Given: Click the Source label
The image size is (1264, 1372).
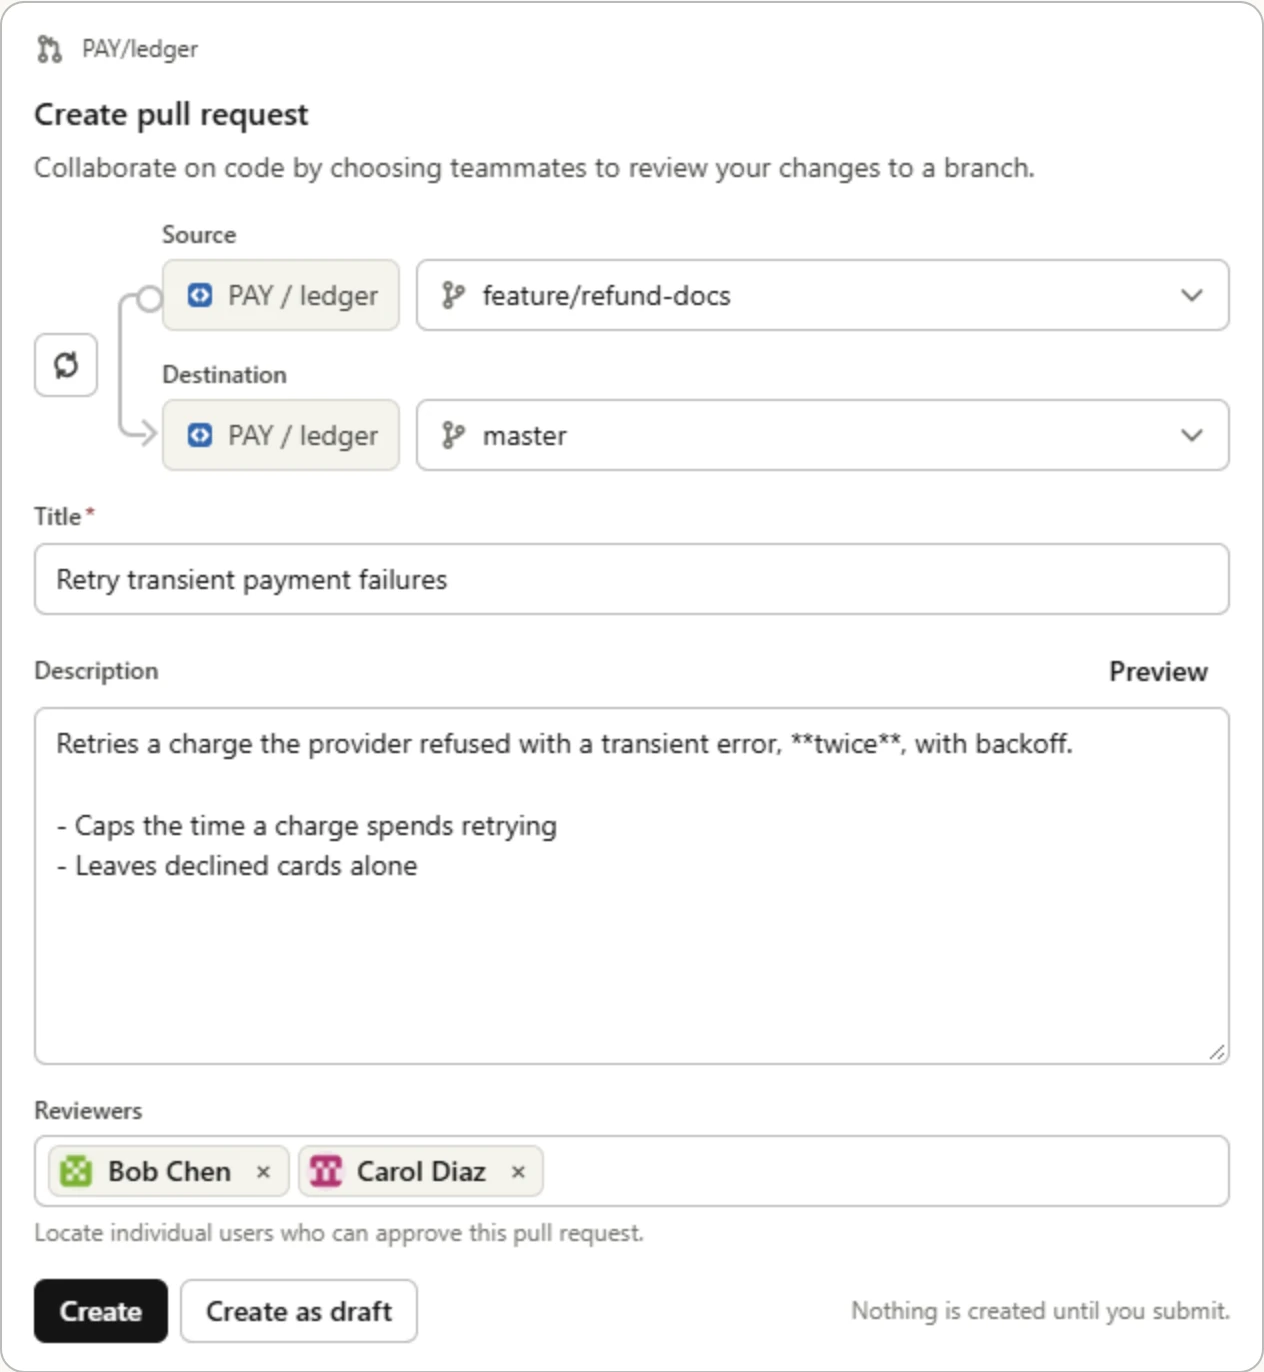Looking at the screenshot, I should 199,235.
